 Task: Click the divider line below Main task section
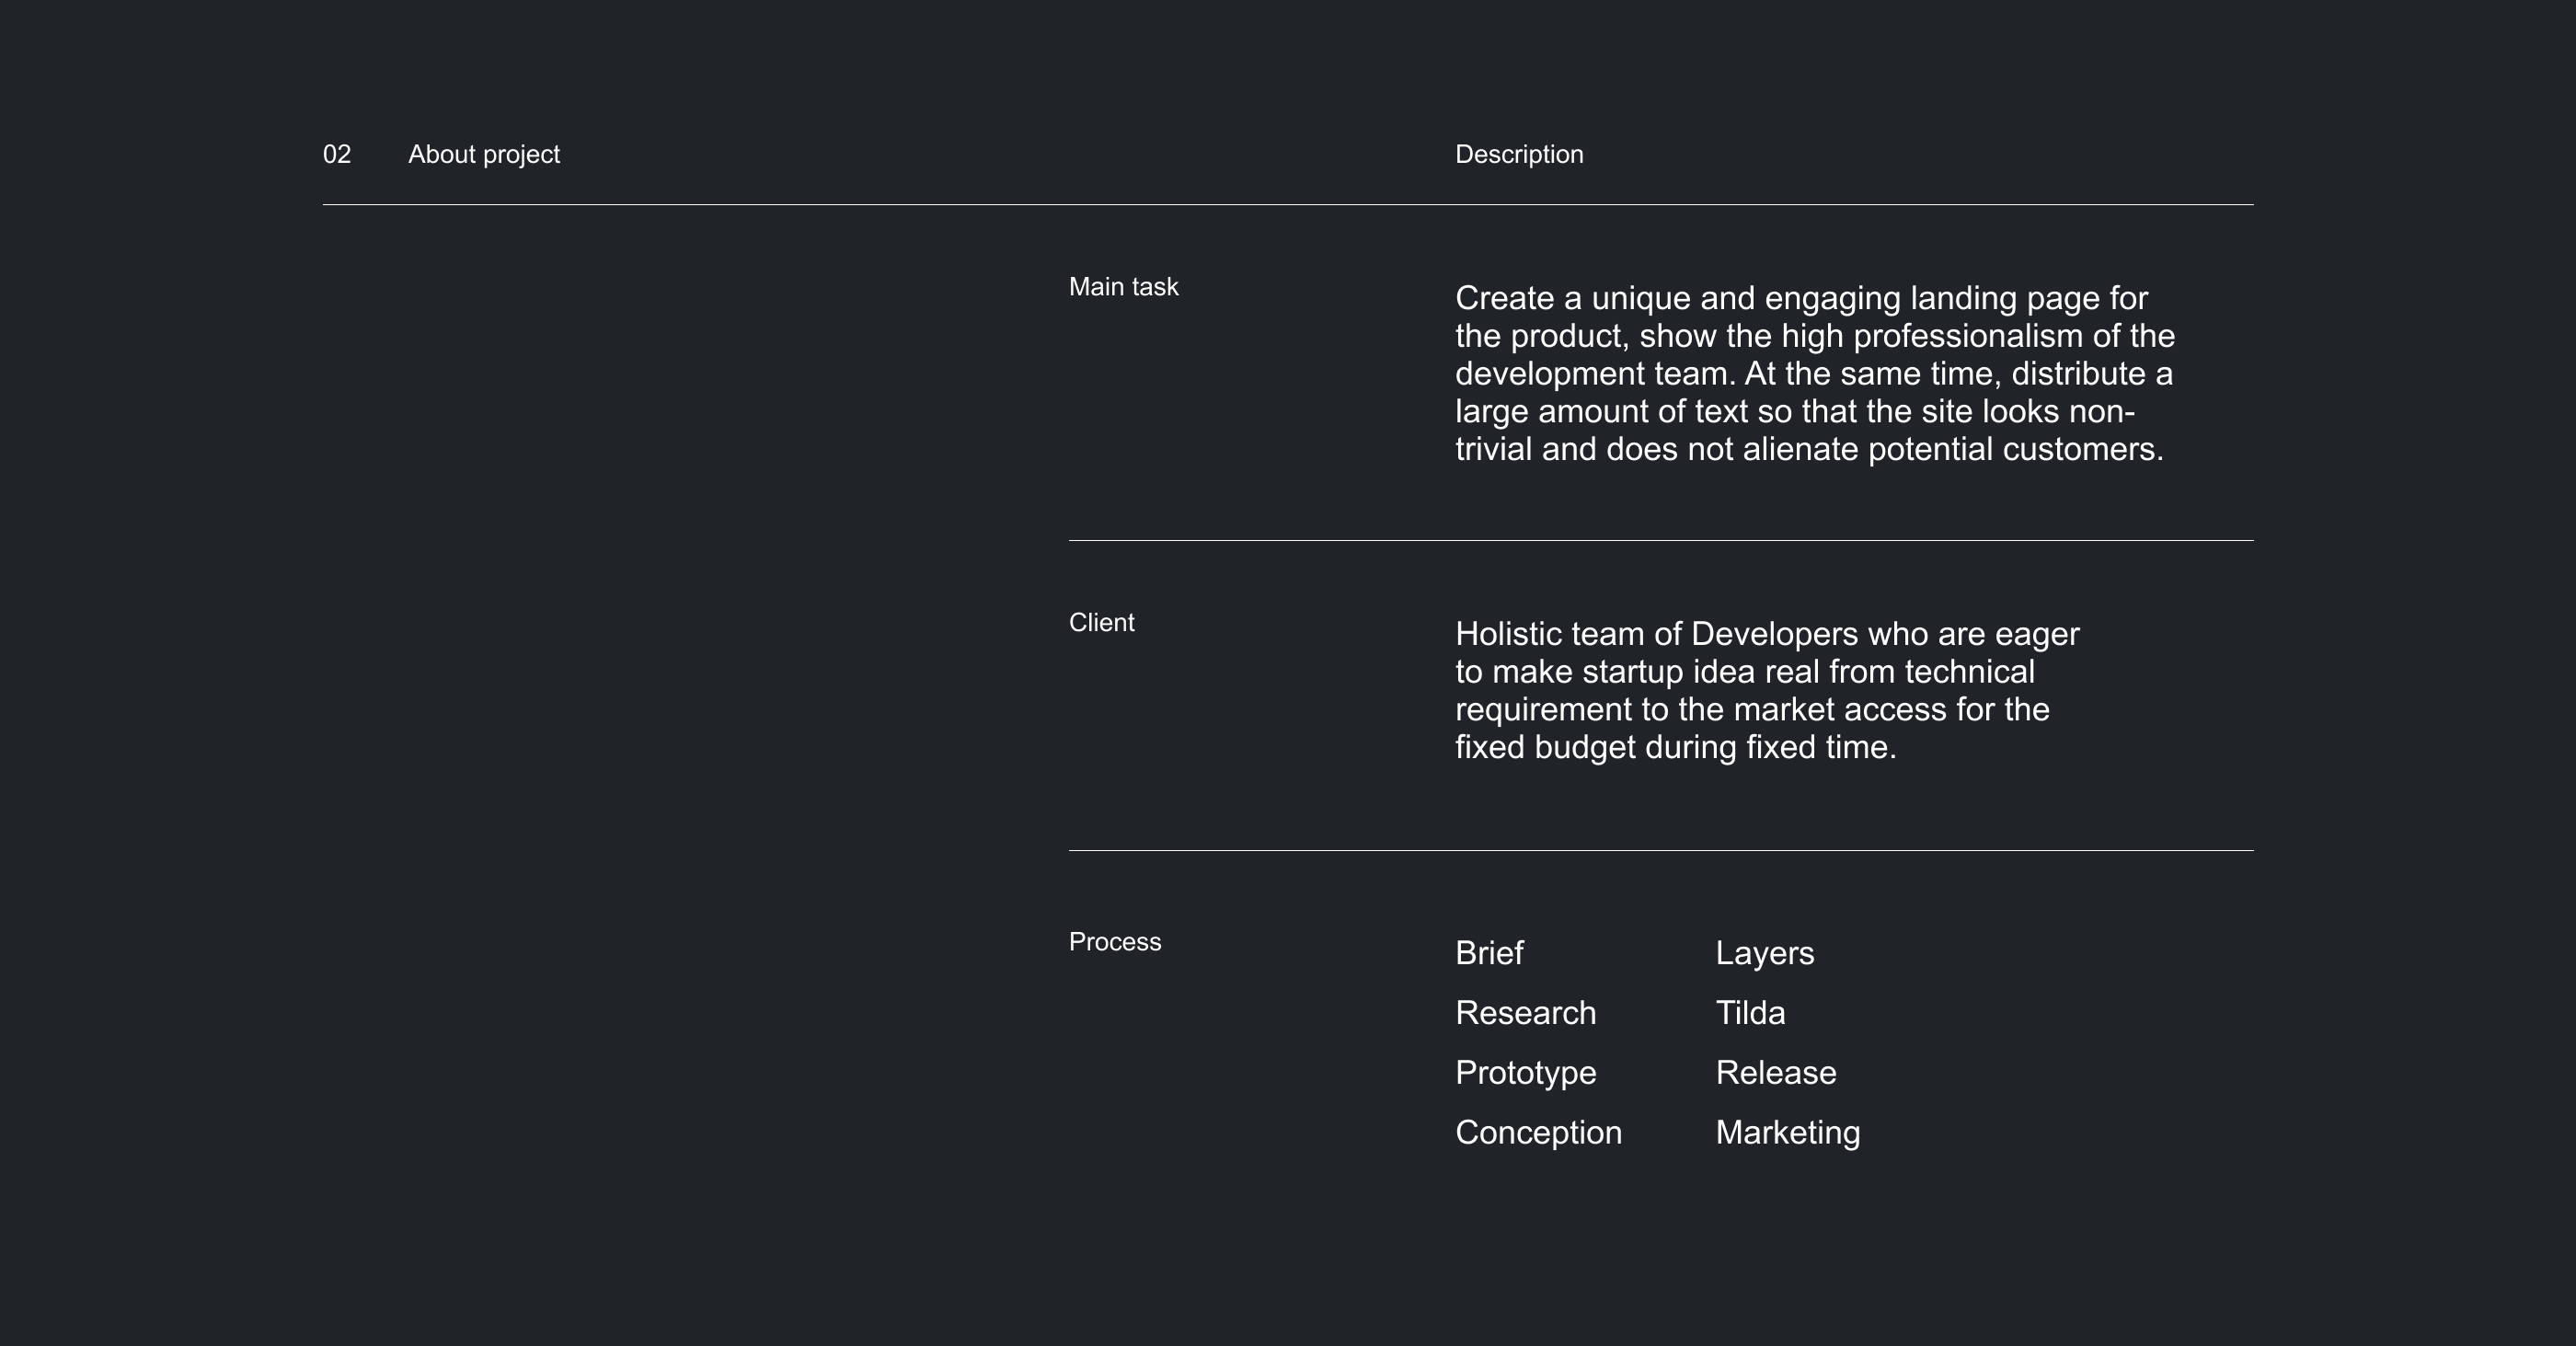point(1660,541)
